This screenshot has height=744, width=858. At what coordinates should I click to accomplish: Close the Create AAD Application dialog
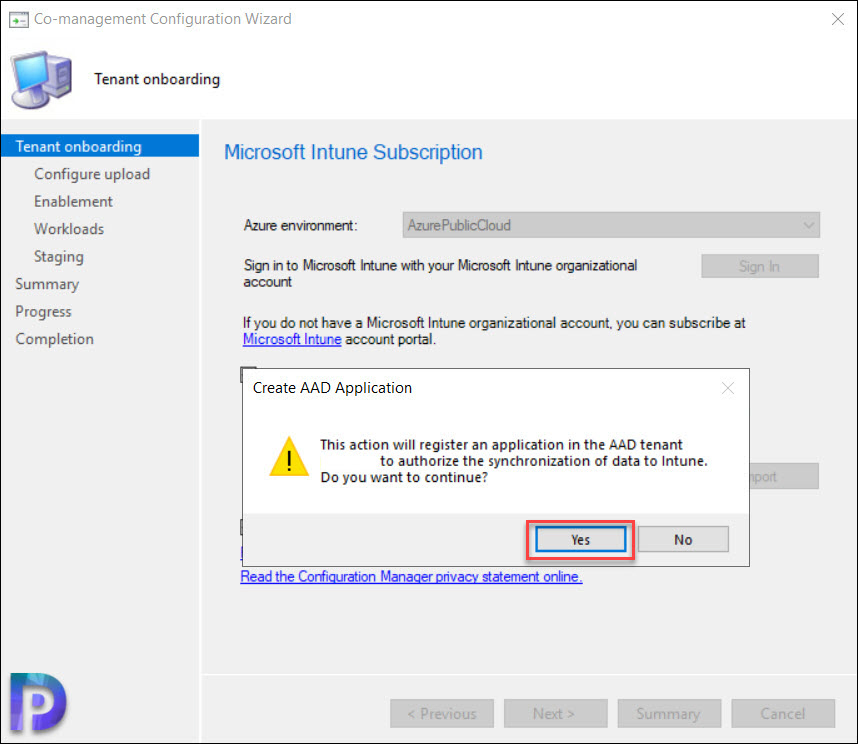pyautogui.click(x=727, y=388)
